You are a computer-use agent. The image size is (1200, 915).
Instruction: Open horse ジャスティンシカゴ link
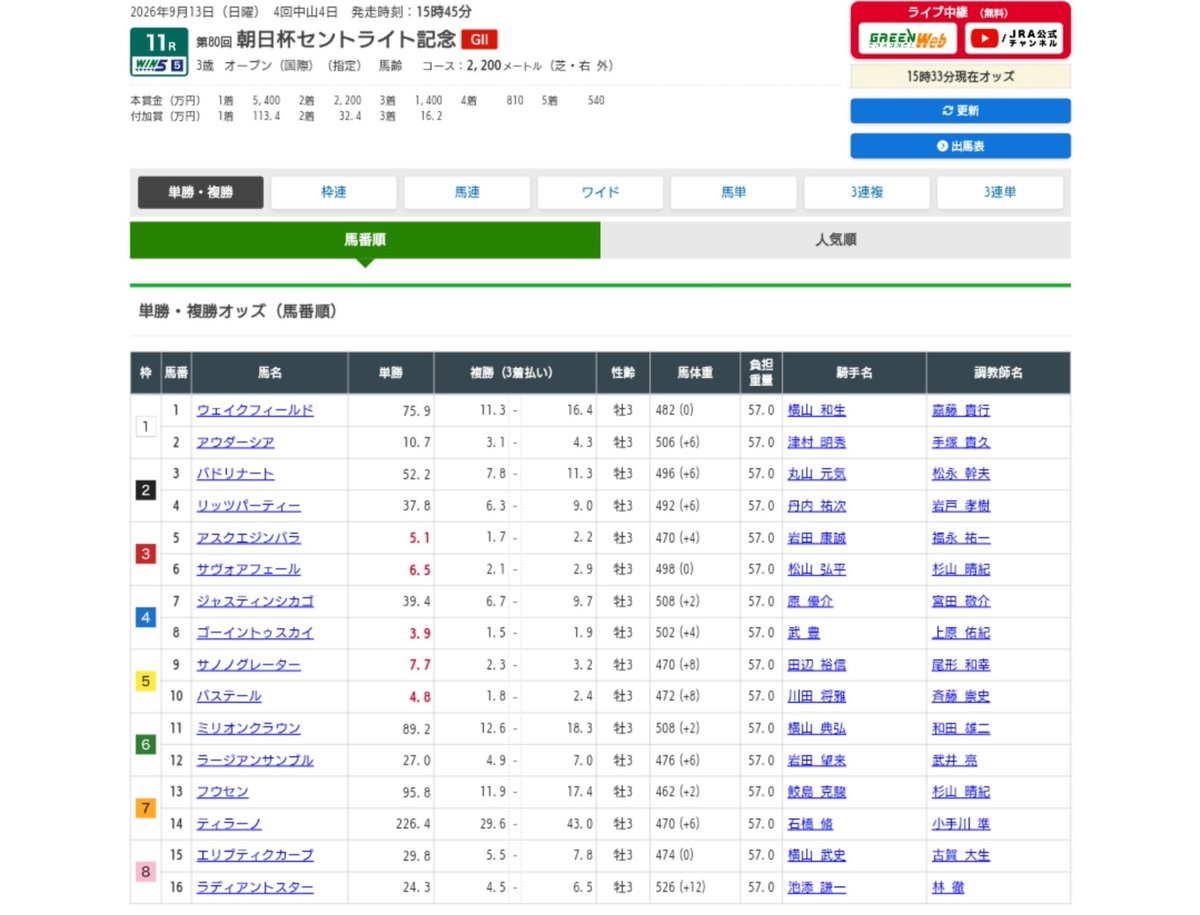pyautogui.click(x=255, y=601)
